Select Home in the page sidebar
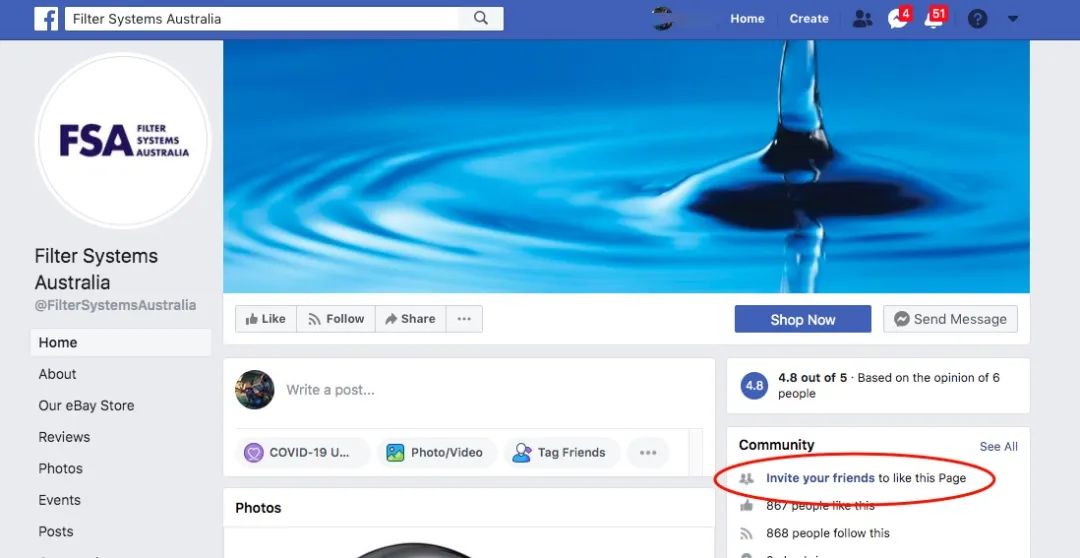The width and height of the screenshot is (1080, 558). (x=121, y=342)
